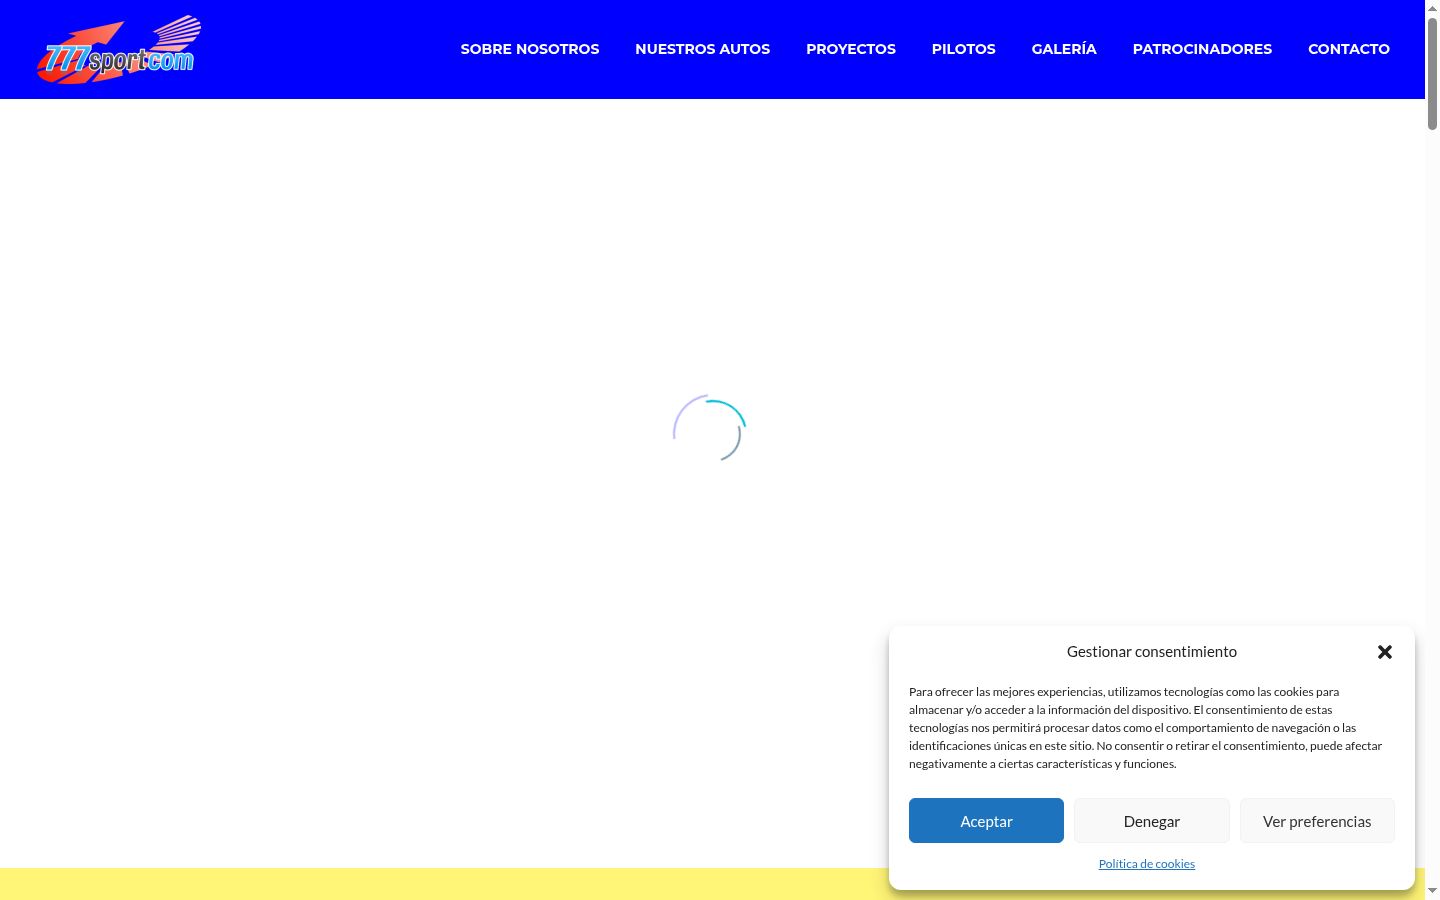Click the 777sportcom logo
The image size is (1440, 900).
tap(119, 50)
